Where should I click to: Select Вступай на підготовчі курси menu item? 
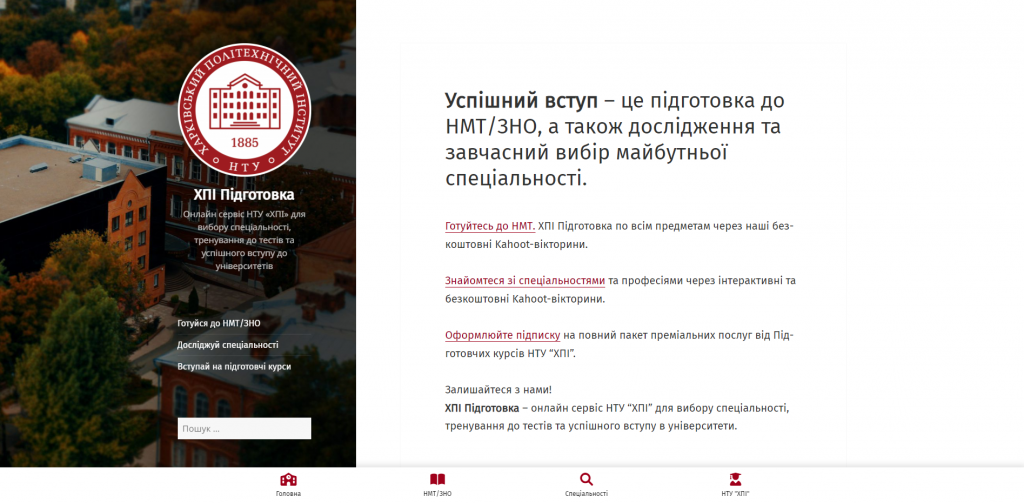point(234,366)
